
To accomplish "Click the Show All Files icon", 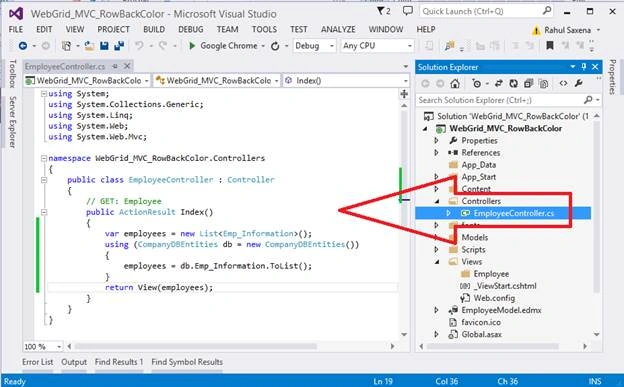I will (543, 84).
